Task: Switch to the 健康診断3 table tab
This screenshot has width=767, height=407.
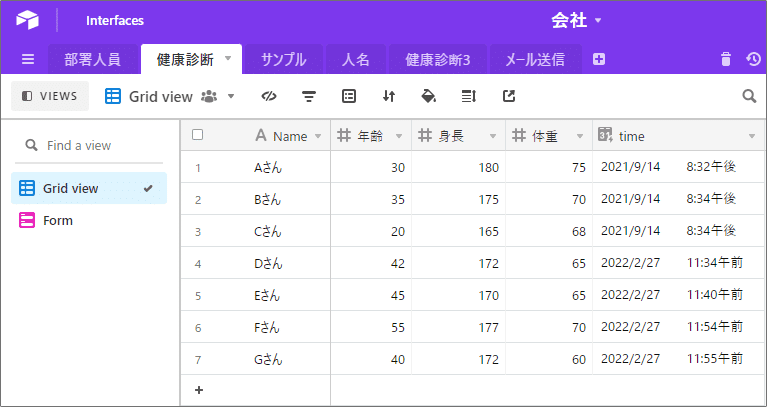Action: pyautogui.click(x=438, y=60)
